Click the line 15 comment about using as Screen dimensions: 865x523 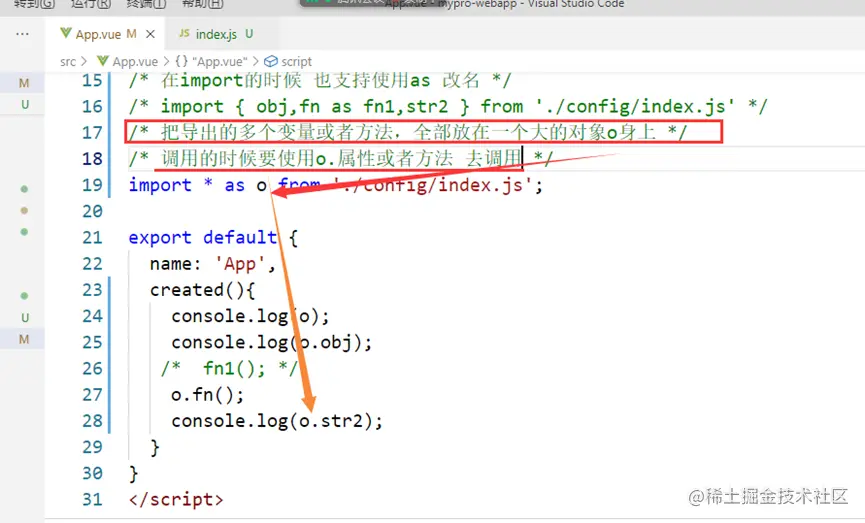pos(320,81)
